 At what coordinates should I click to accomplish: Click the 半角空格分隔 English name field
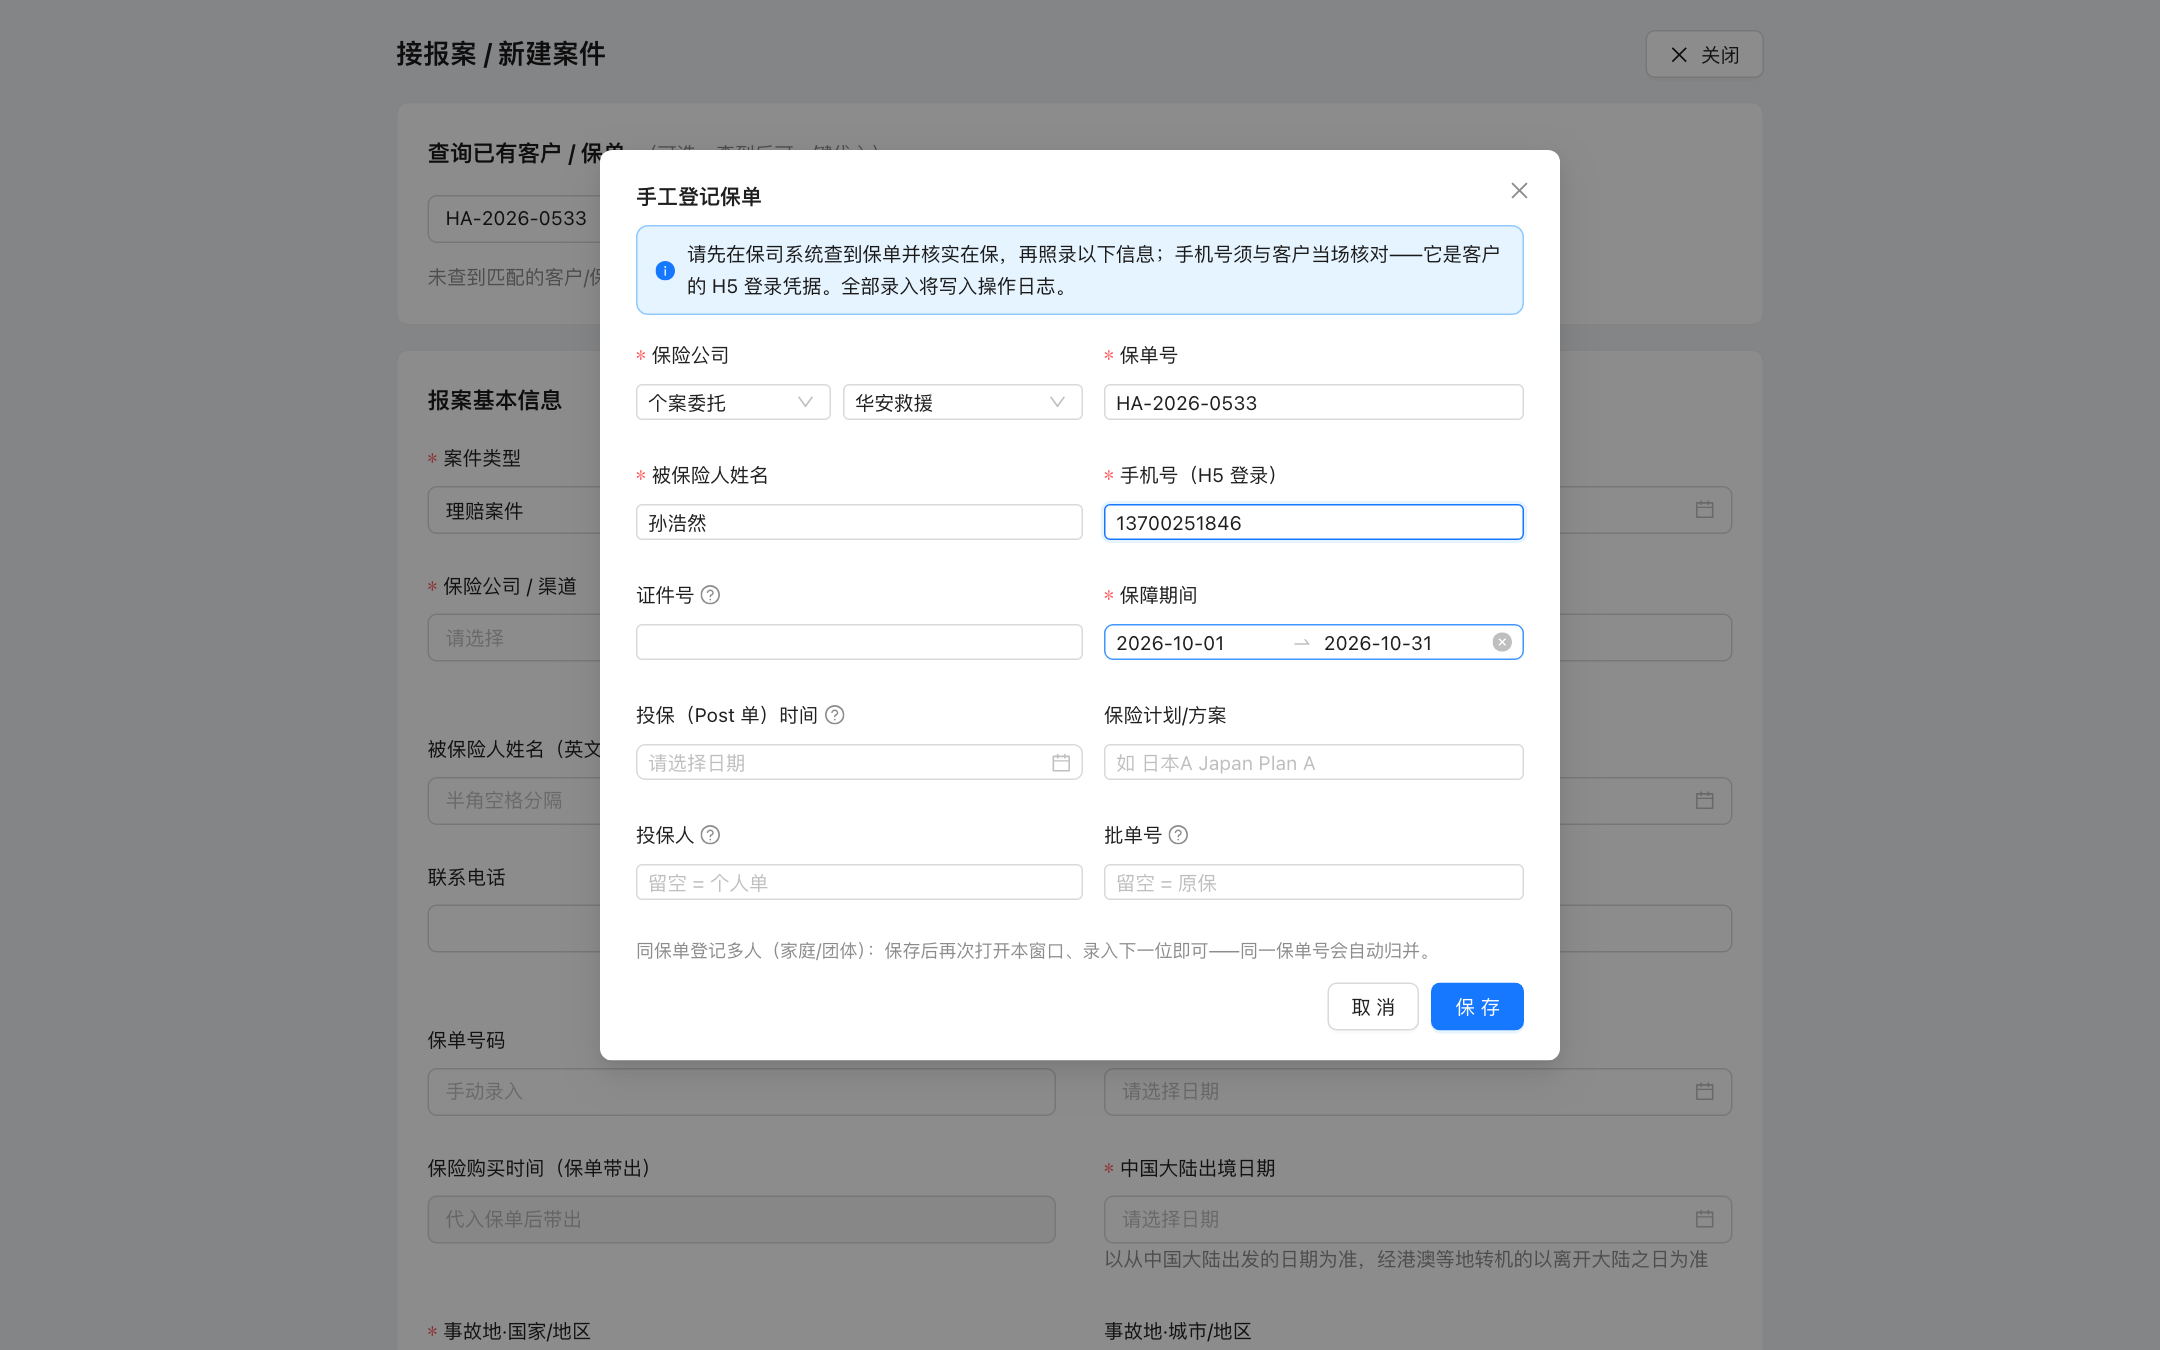(515, 800)
